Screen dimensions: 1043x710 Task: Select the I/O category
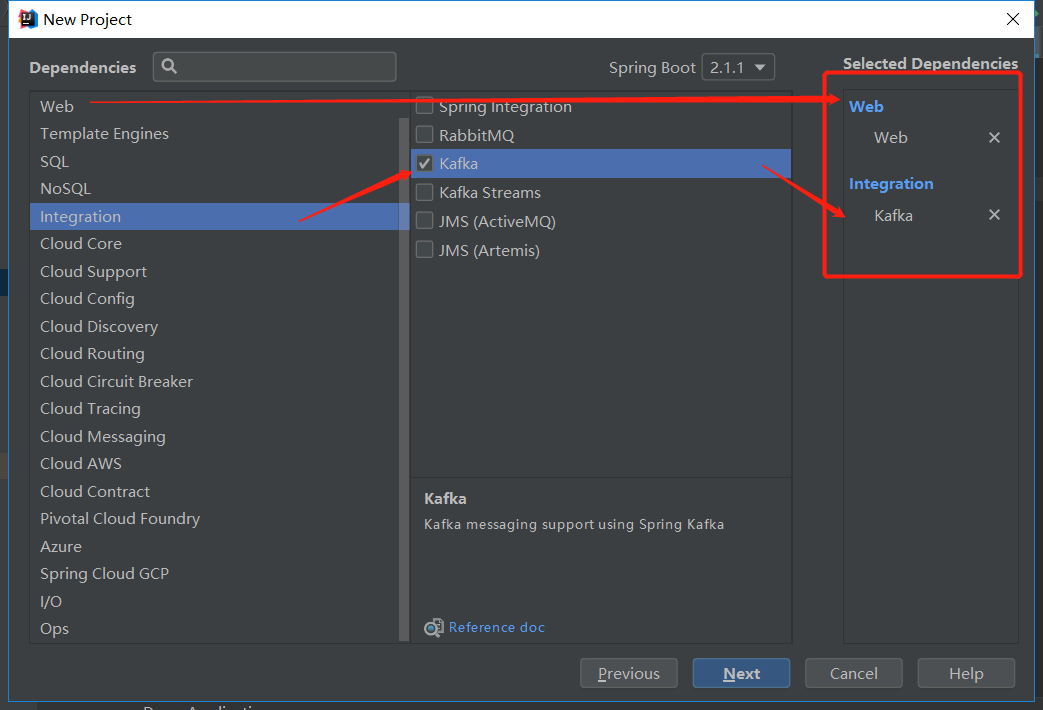click(x=214, y=602)
